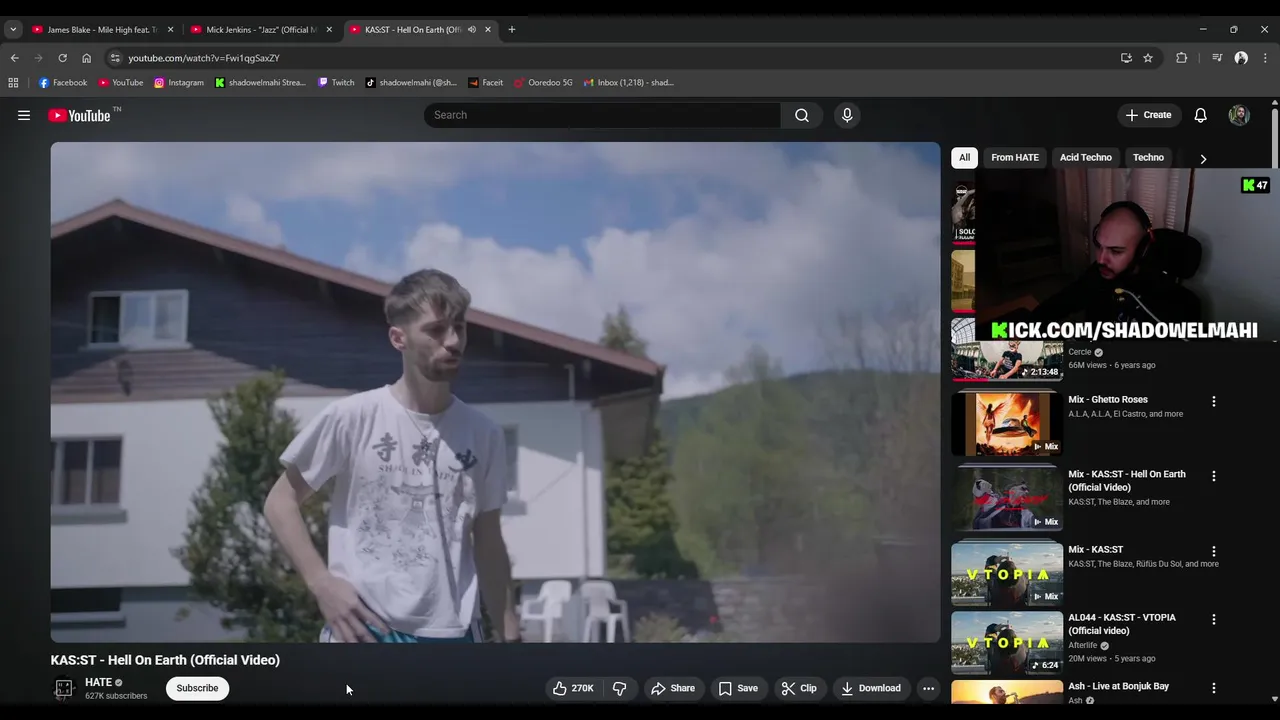This screenshot has height=720, width=1280.
Task: Open Mix - KAS:ST playlist thumbnail
Action: click(x=1007, y=573)
